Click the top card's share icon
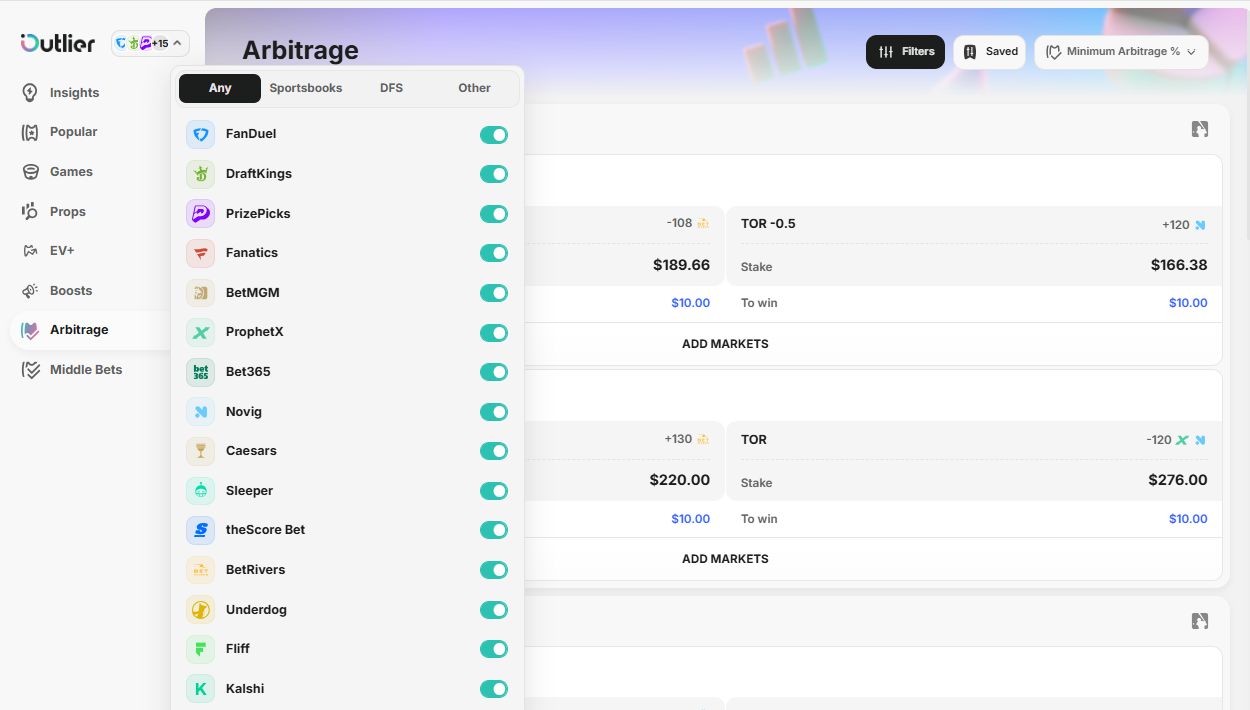Screen dimensions: 1250x710 point(1200,129)
